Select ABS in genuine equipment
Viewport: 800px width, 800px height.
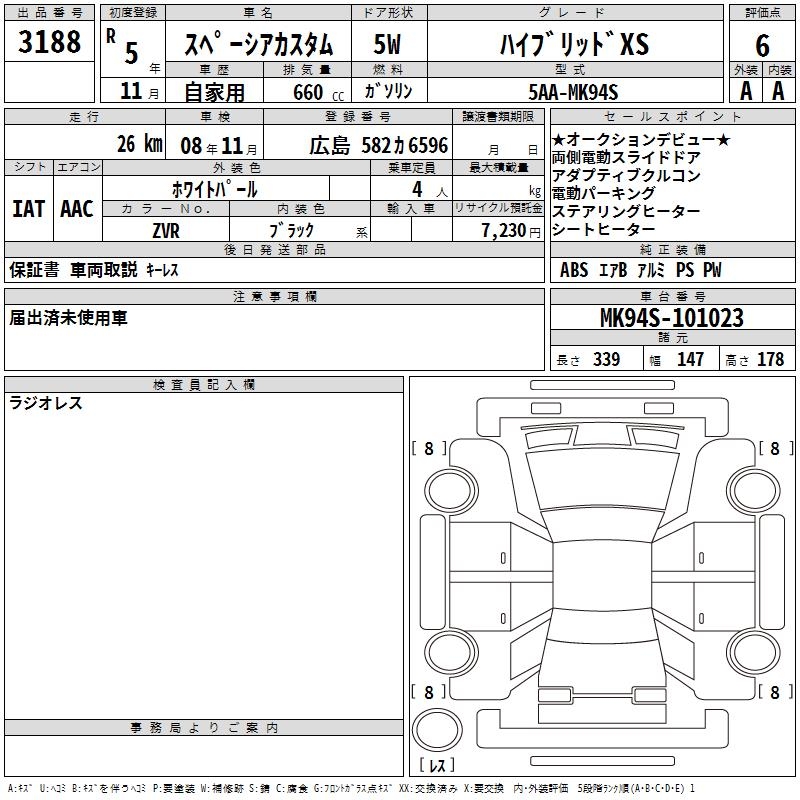pyautogui.click(x=574, y=270)
